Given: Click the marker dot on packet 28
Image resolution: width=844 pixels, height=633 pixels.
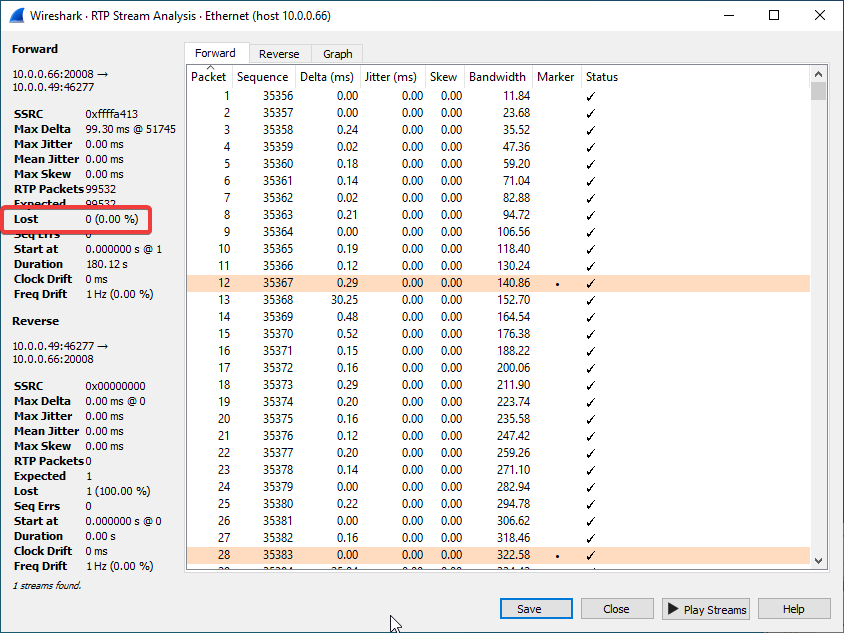Looking at the screenshot, I should pyautogui.click(x=557, y=555).
